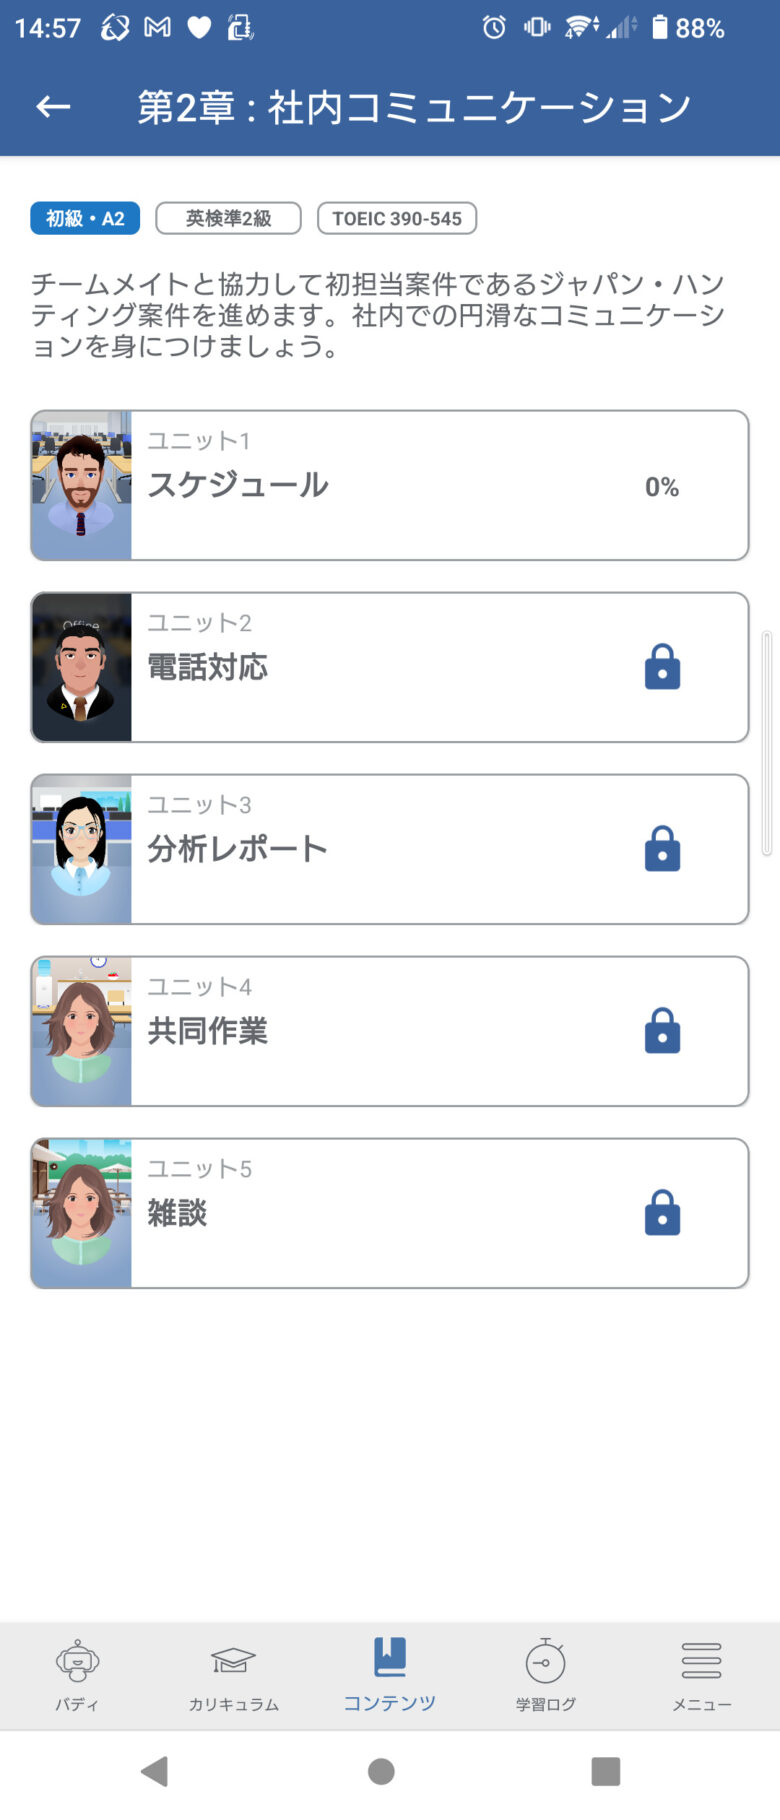Click the 初級・A2 level badge

point(85,218)
